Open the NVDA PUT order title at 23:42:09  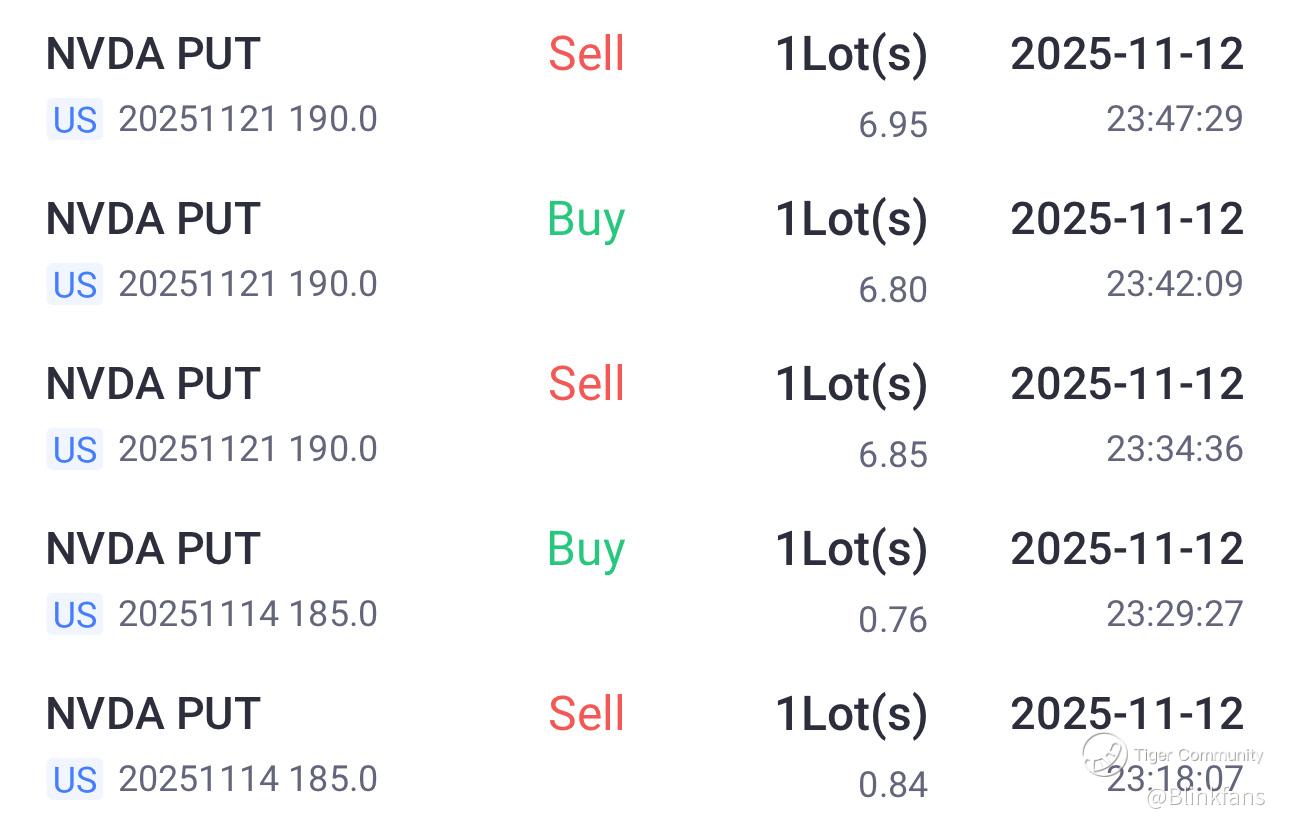[x=153, y=219]
